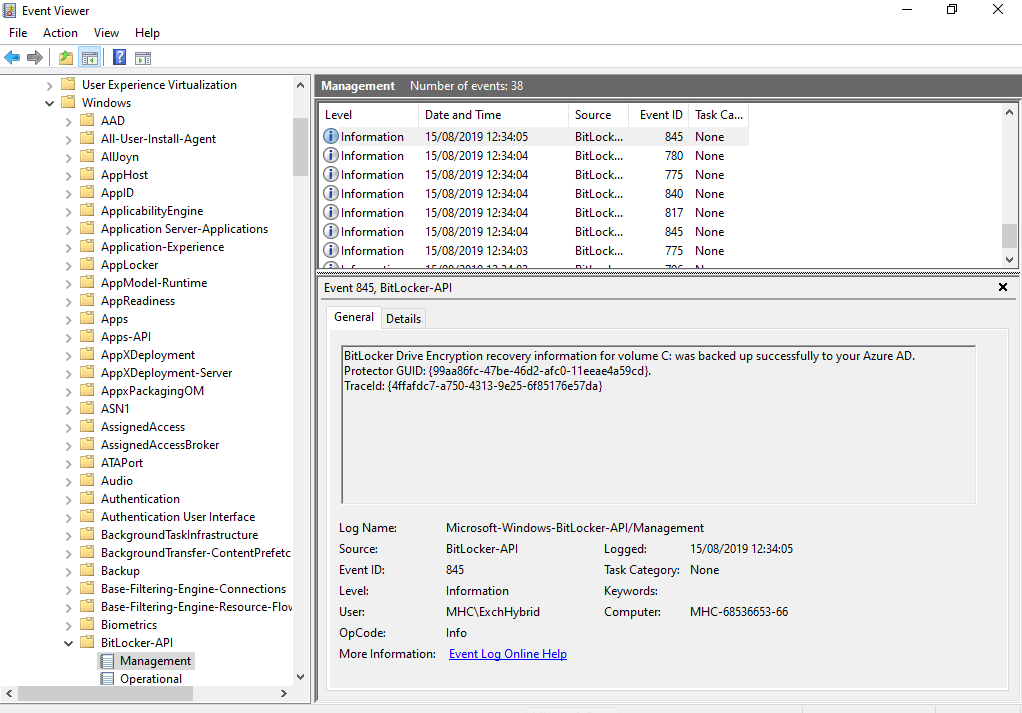This screenshot has width=1022, height=713.
Task: Switch to the Details tab
Action: tap(403, 317)
